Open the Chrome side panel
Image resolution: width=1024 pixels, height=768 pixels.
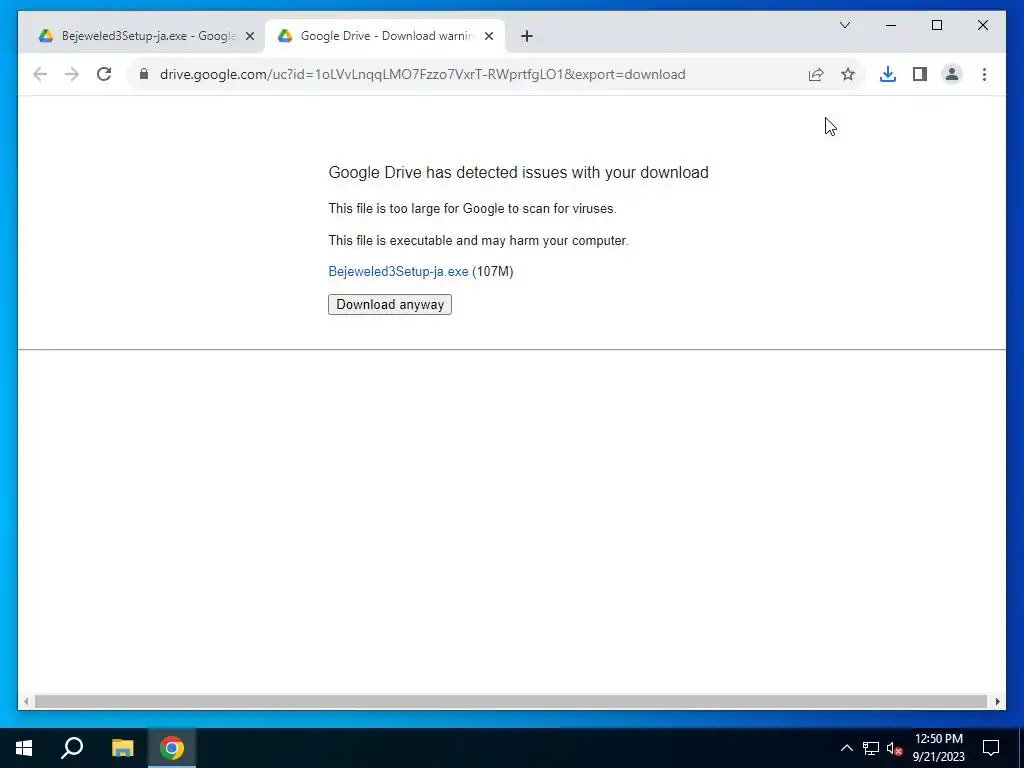(x=920, y=74)
